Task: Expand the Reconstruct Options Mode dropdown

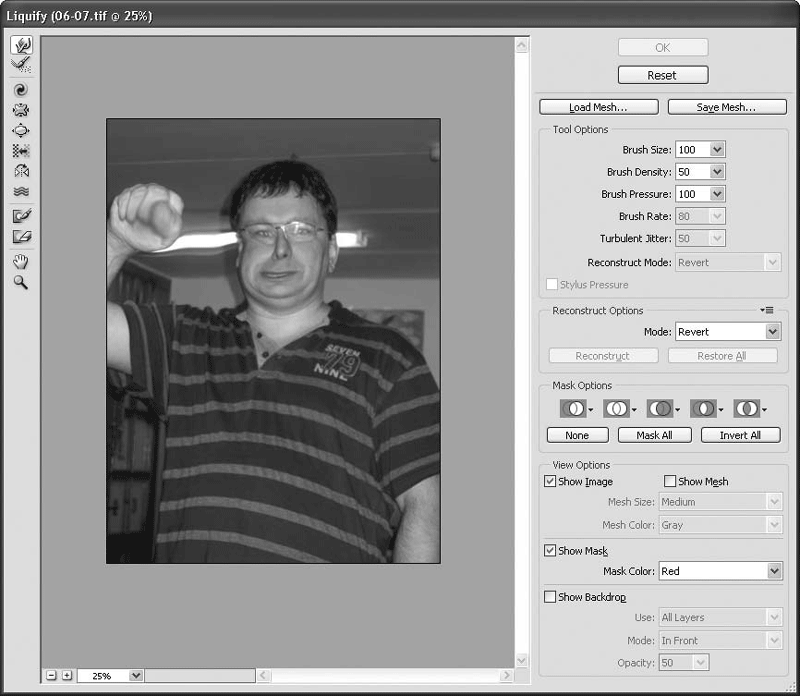Action: 773,332
